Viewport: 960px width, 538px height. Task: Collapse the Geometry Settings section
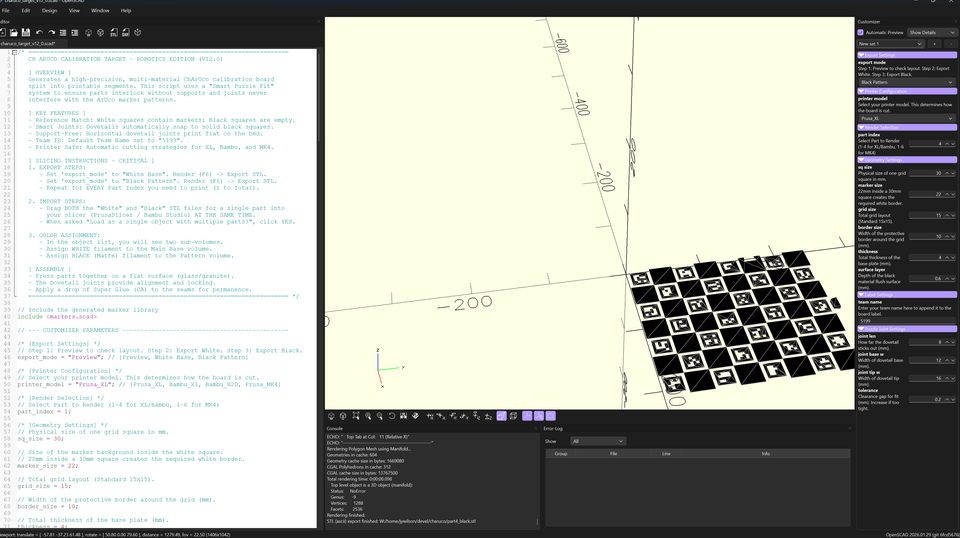pos(907,160)
